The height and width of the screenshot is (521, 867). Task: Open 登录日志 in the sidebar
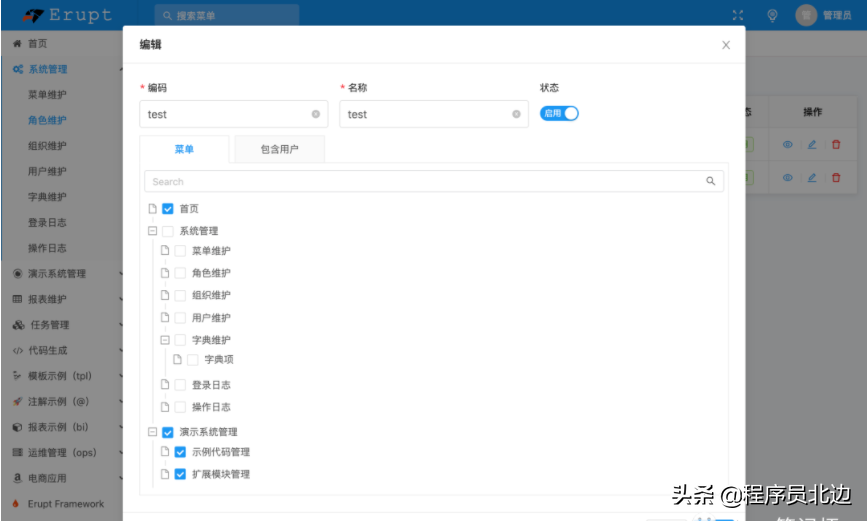pos(47,222)
